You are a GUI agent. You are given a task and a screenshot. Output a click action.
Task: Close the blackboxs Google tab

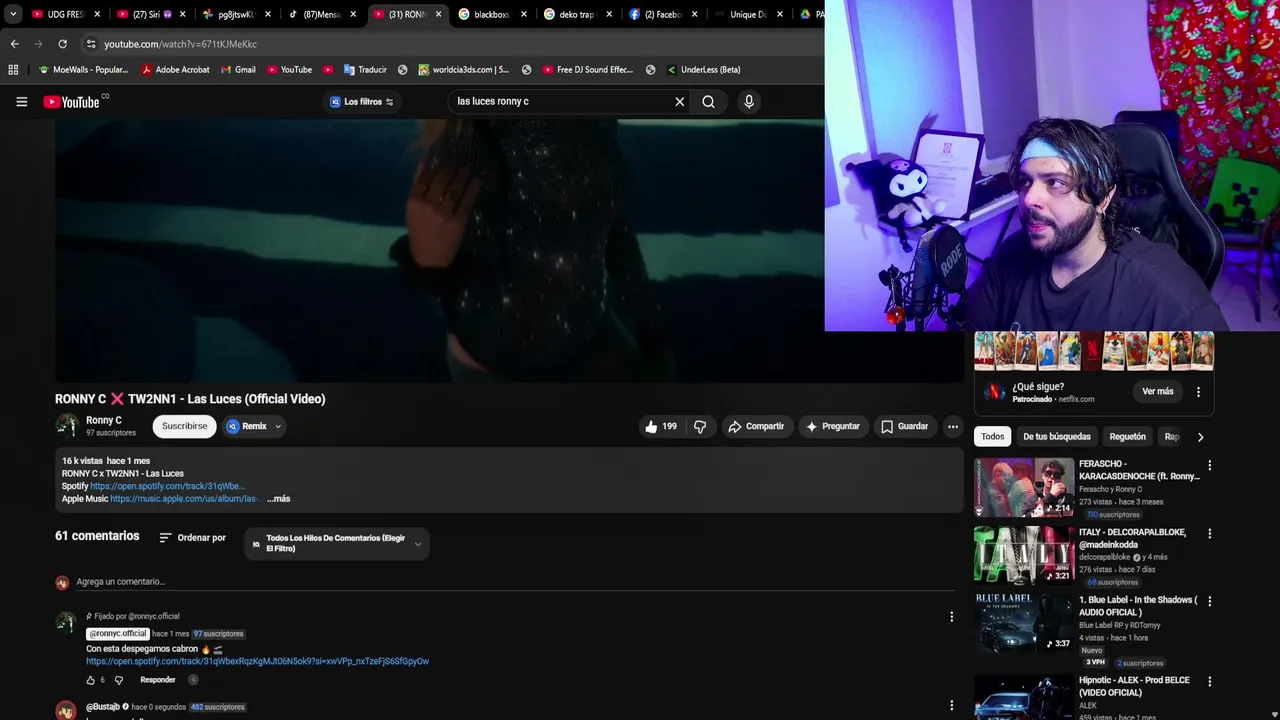click(524, 14)
